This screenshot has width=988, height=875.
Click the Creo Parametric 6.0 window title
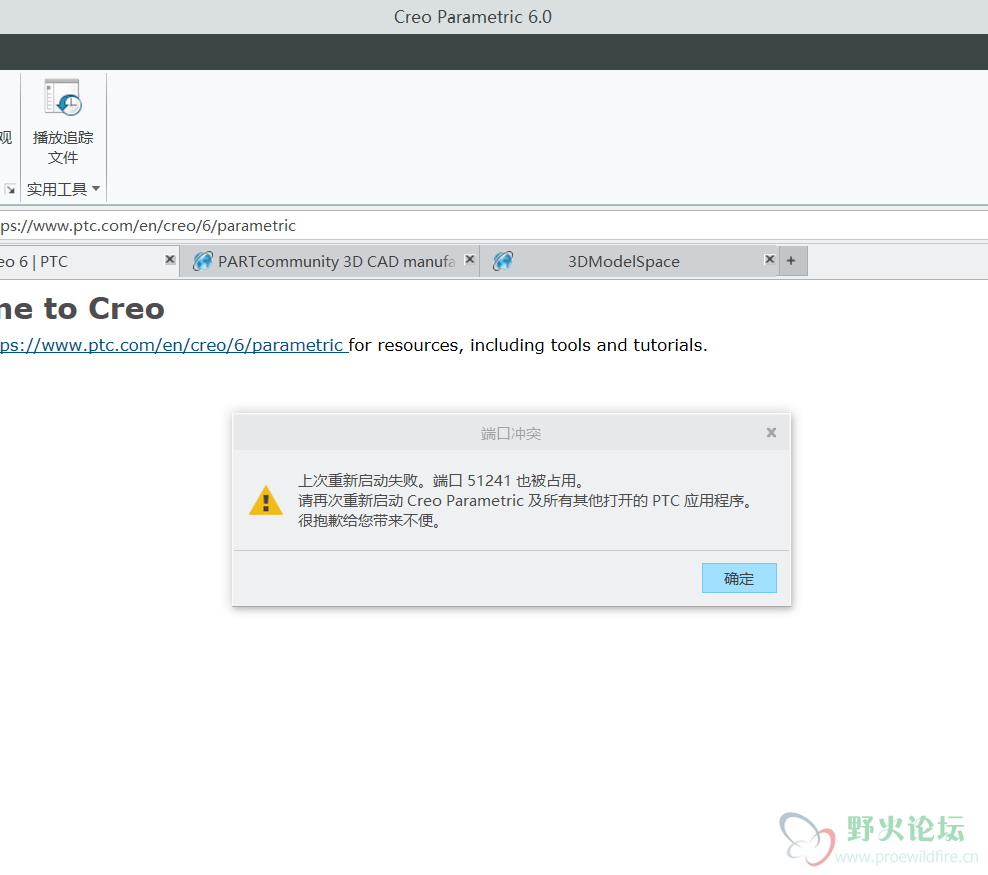473,17
